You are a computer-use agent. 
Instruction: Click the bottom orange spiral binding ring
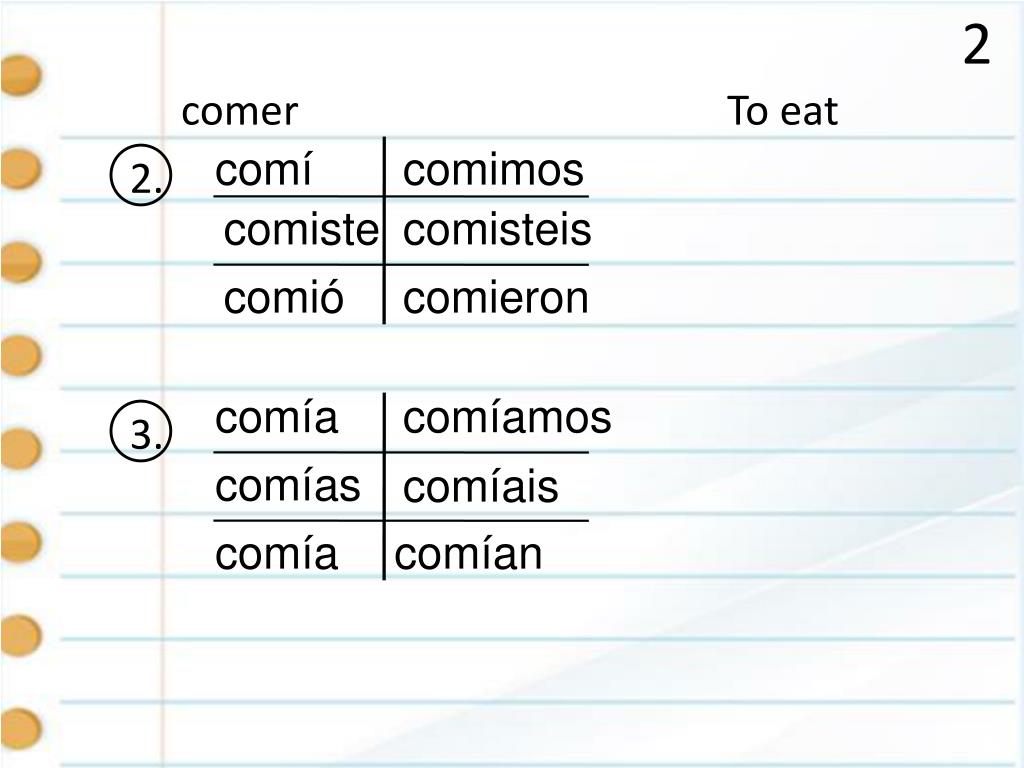(20, 728)
